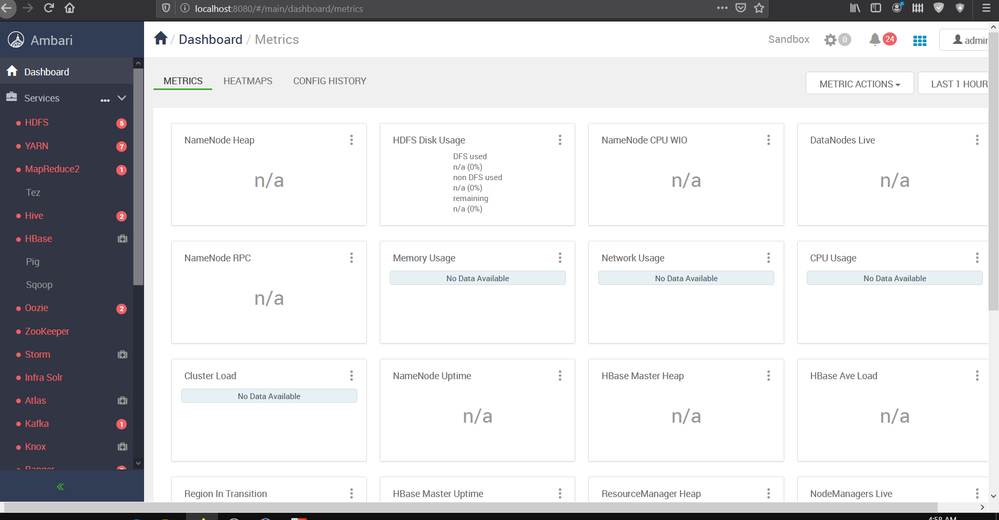Click the Ambari logo icon

[x=16, y=40]
